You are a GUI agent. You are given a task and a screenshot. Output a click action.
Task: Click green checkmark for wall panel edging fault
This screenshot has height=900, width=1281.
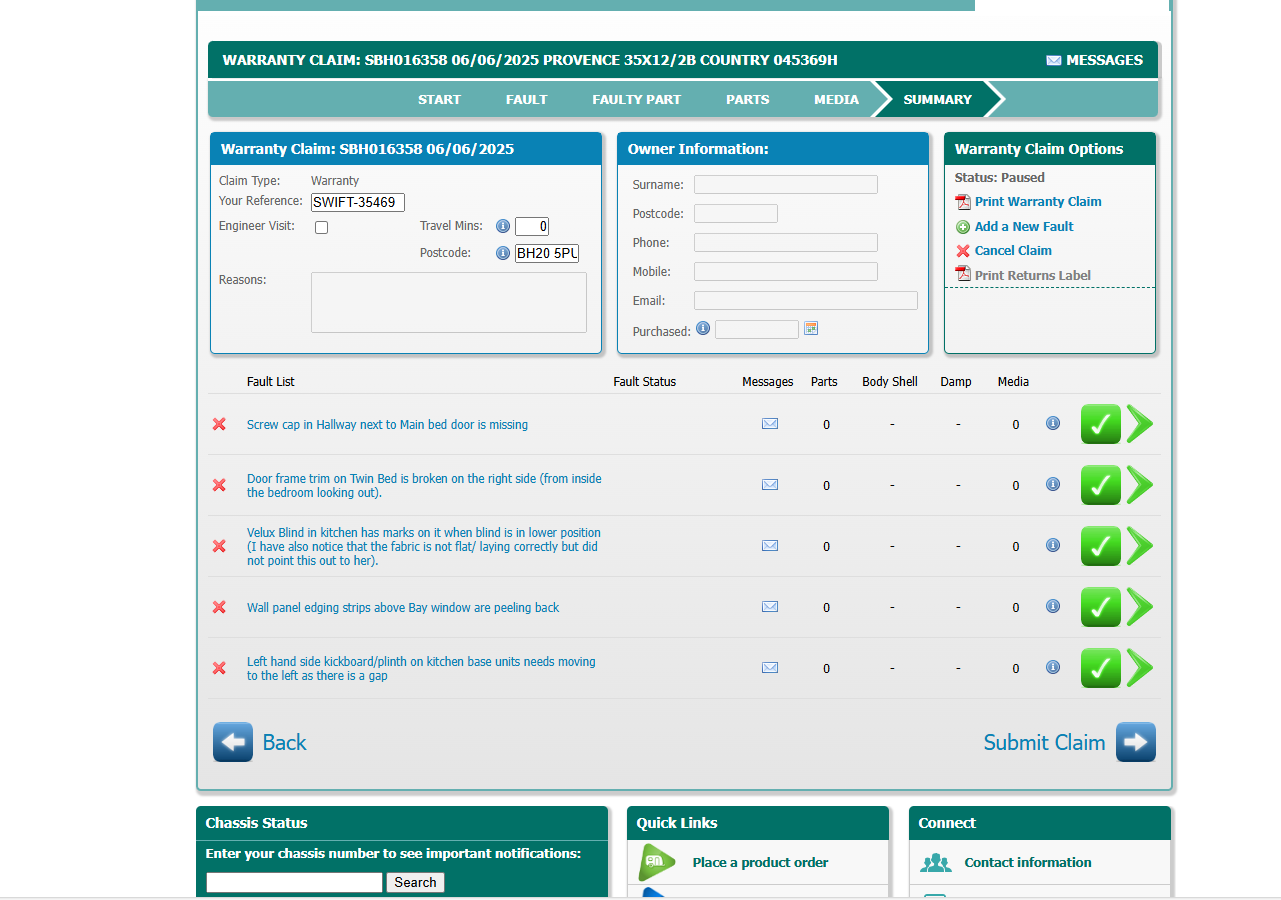(x=1100, y=607)
